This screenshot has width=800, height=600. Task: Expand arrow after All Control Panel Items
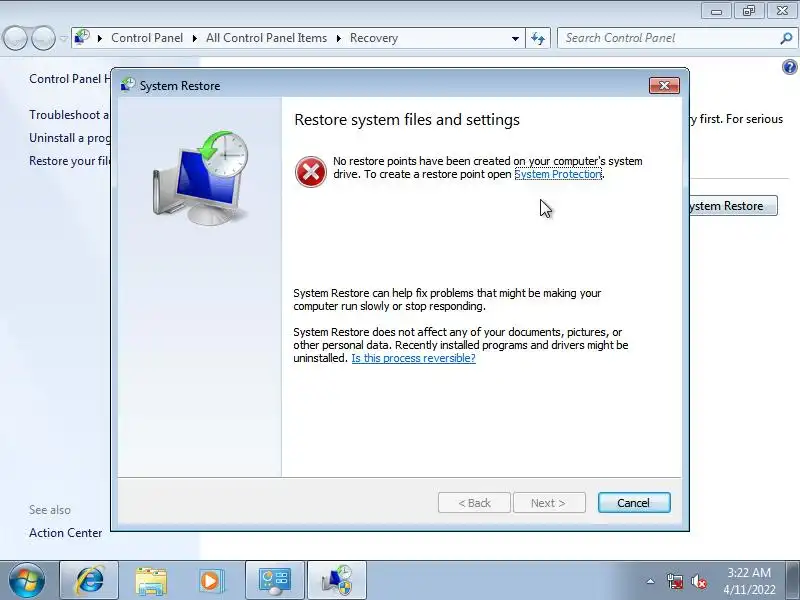(338, 38)
